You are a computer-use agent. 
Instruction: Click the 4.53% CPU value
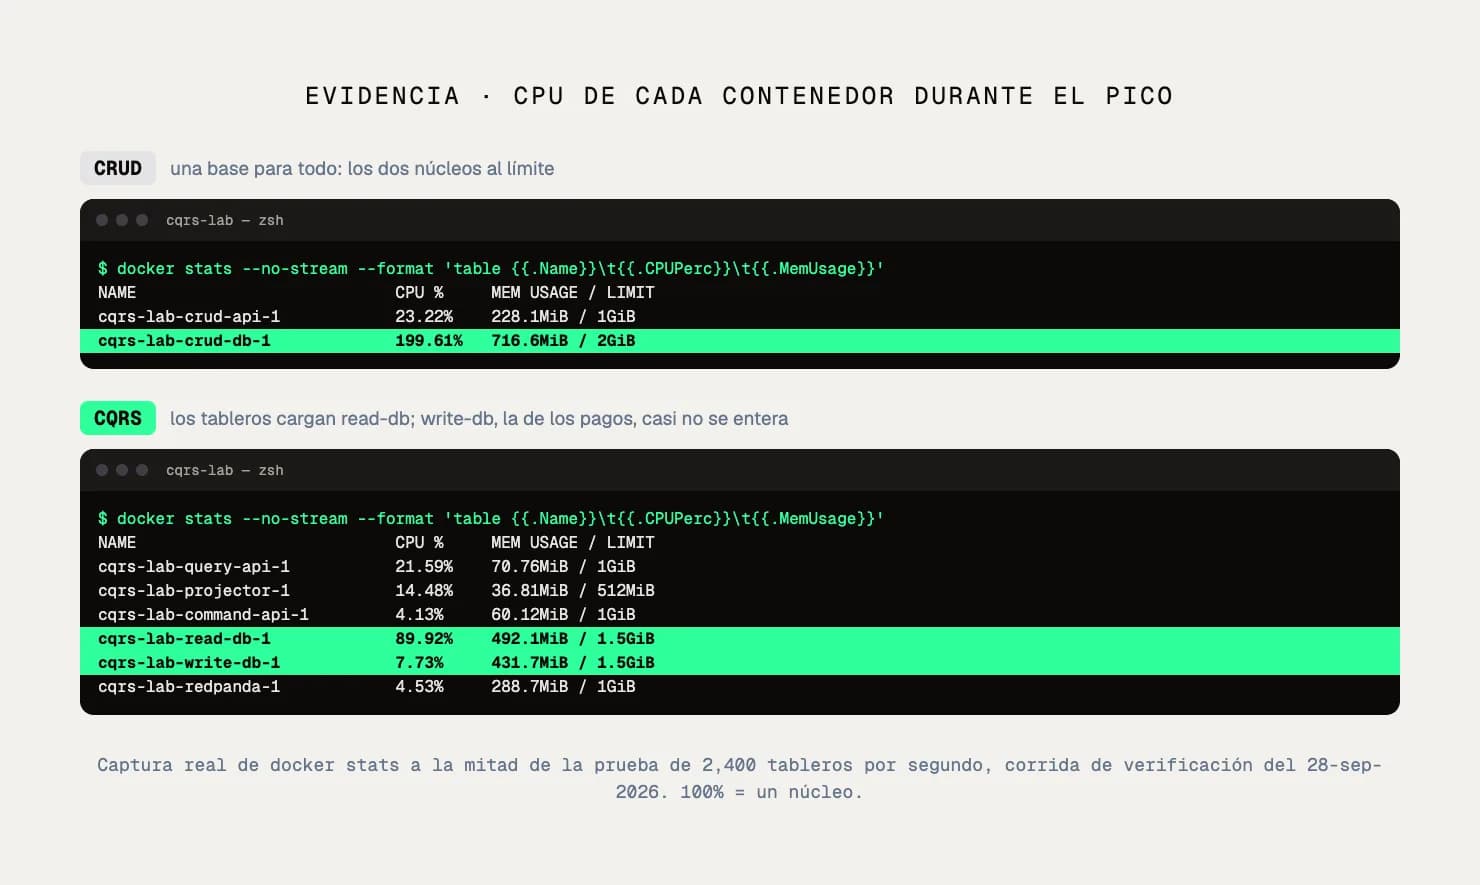point(419,686)
